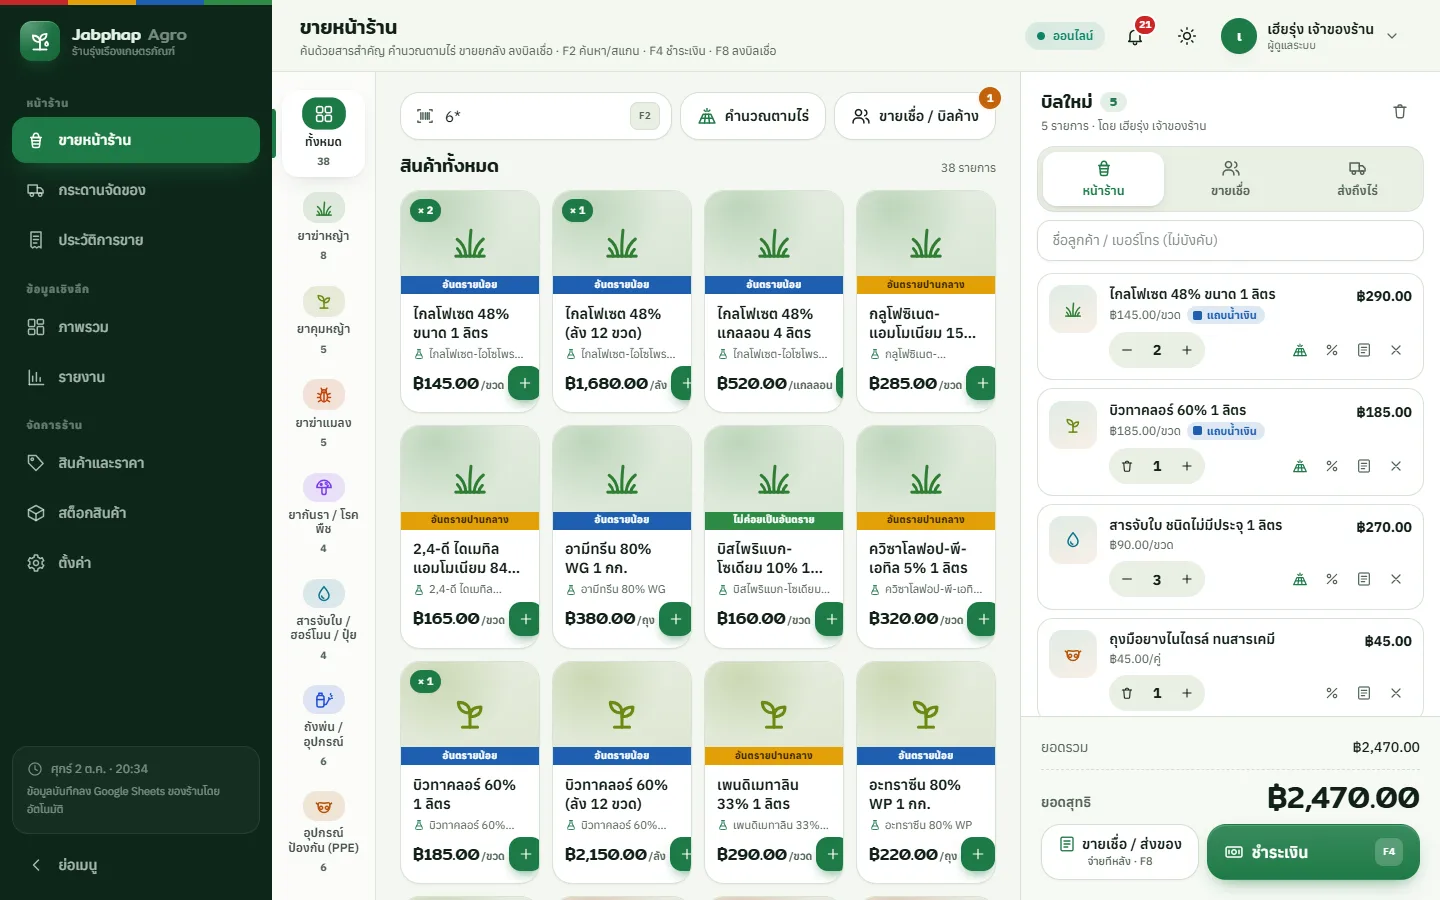Open ตั้งค่า settings page
Screen dimensions: 1440x900
[136, 563]
